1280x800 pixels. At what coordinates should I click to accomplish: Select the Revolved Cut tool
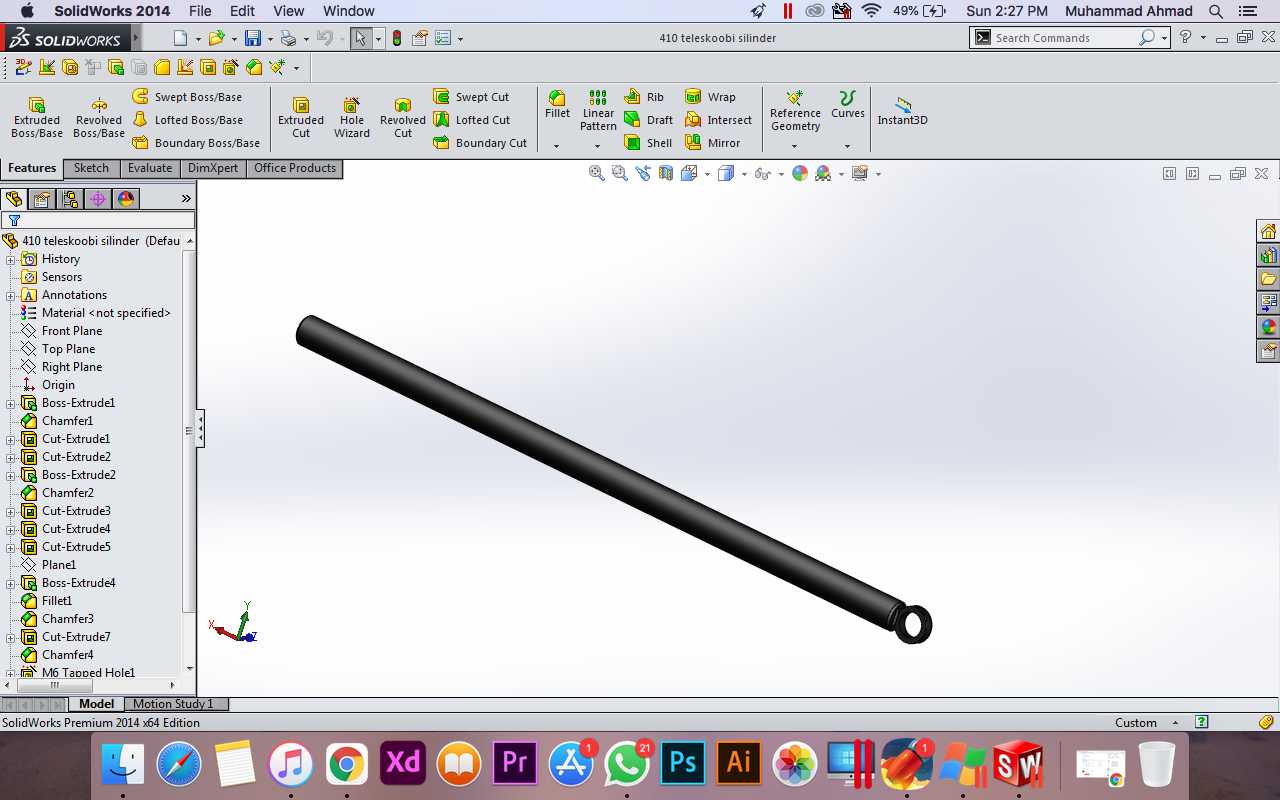point(403,118)
